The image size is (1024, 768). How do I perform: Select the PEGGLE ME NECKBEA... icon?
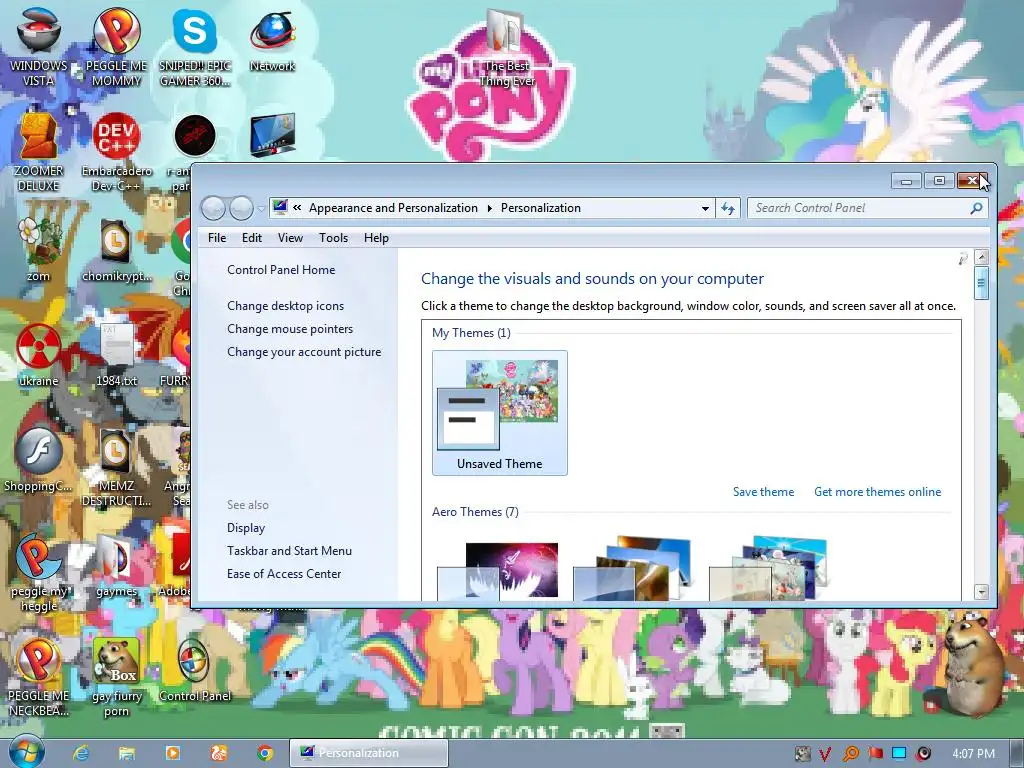click(x=38, y=677)
